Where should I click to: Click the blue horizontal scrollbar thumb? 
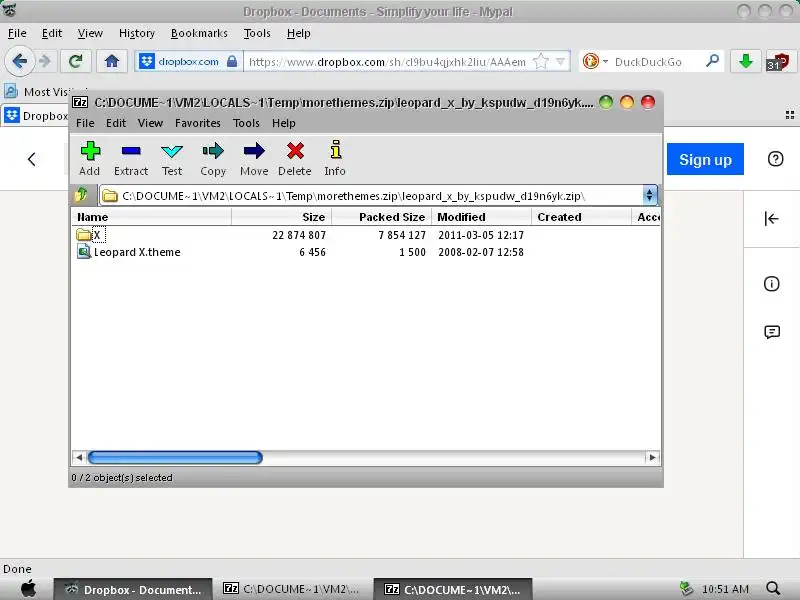click(175, 457)
